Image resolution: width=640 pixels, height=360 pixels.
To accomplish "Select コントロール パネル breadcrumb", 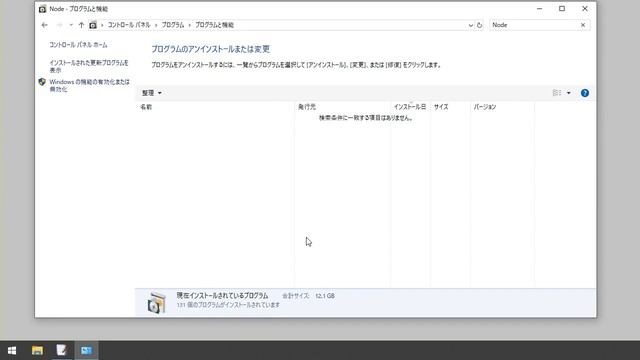I will click(x=129, y=25).
